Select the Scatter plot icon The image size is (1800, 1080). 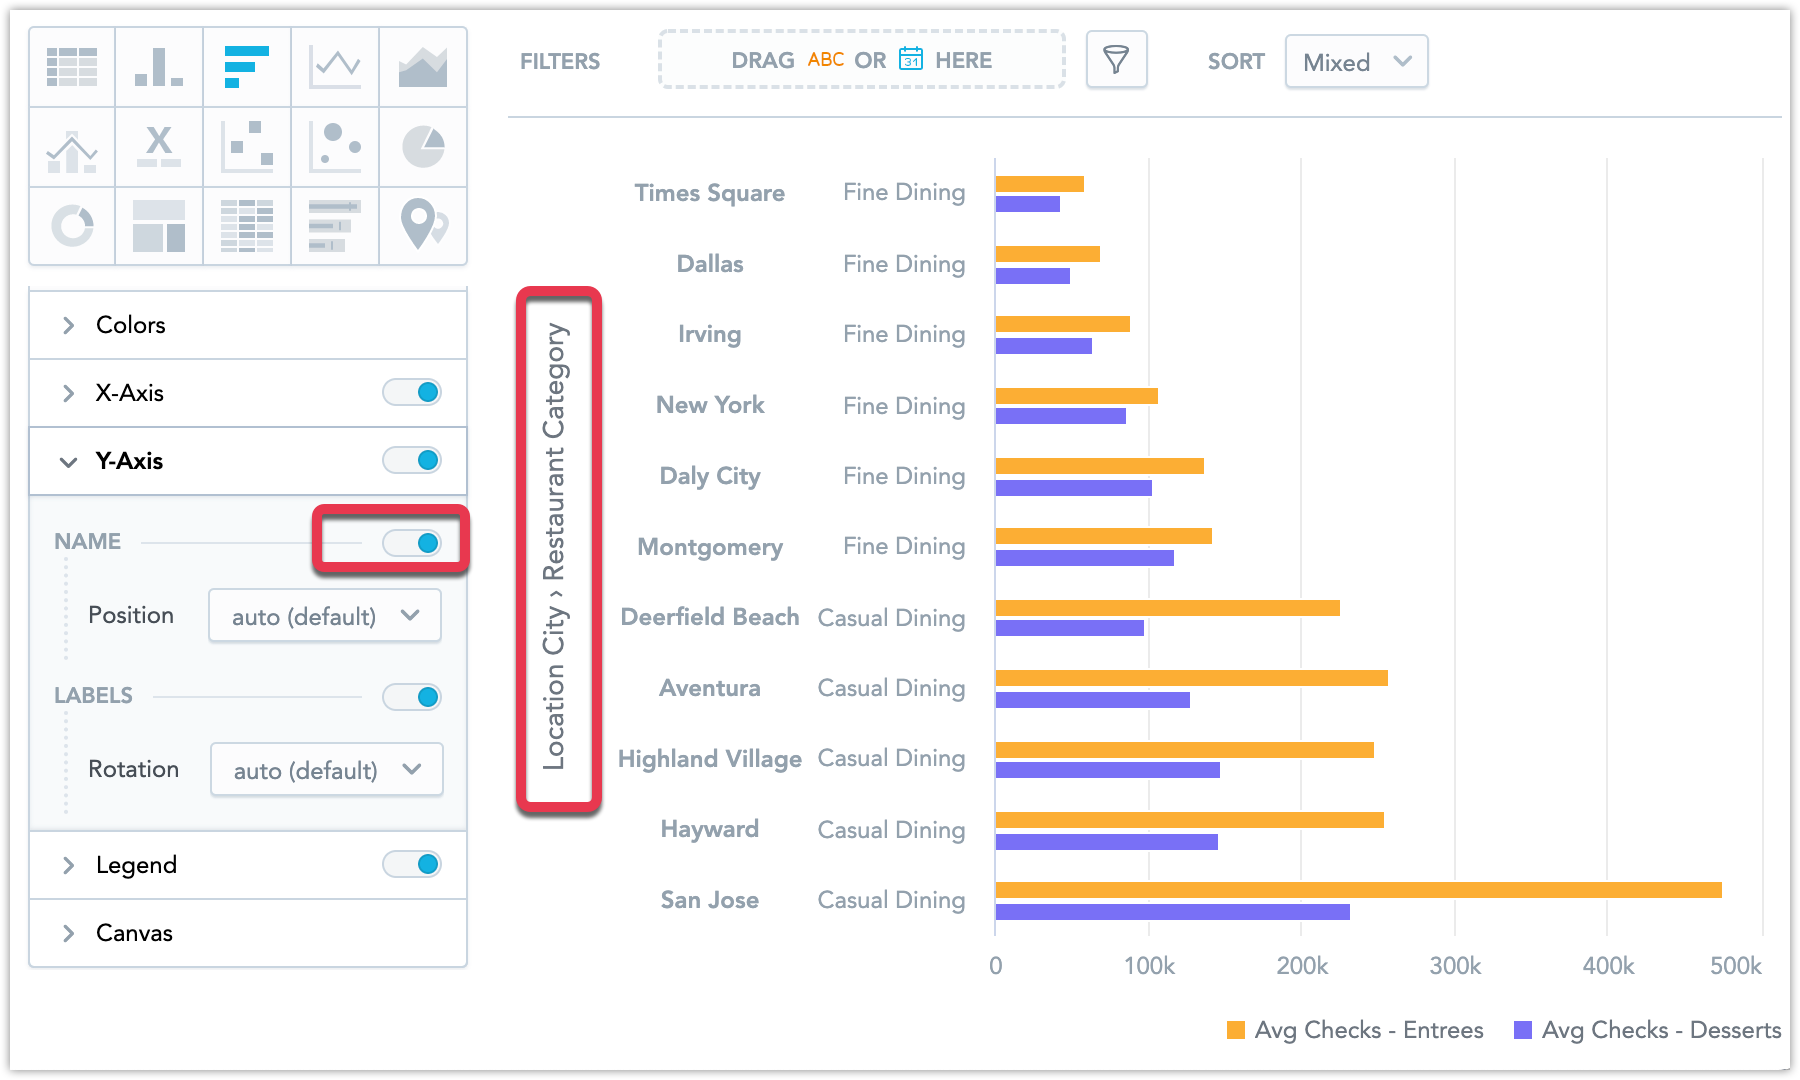(x=247, y=147)
